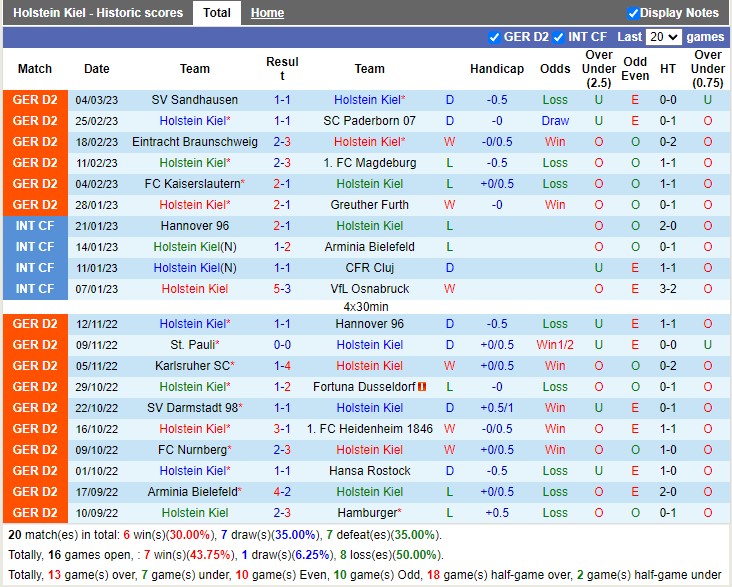The width and height of the screenshot is (732, 587).
Task: Click Arminia Bielefeld on 14/01/23 row
Action: pos(369,247)
